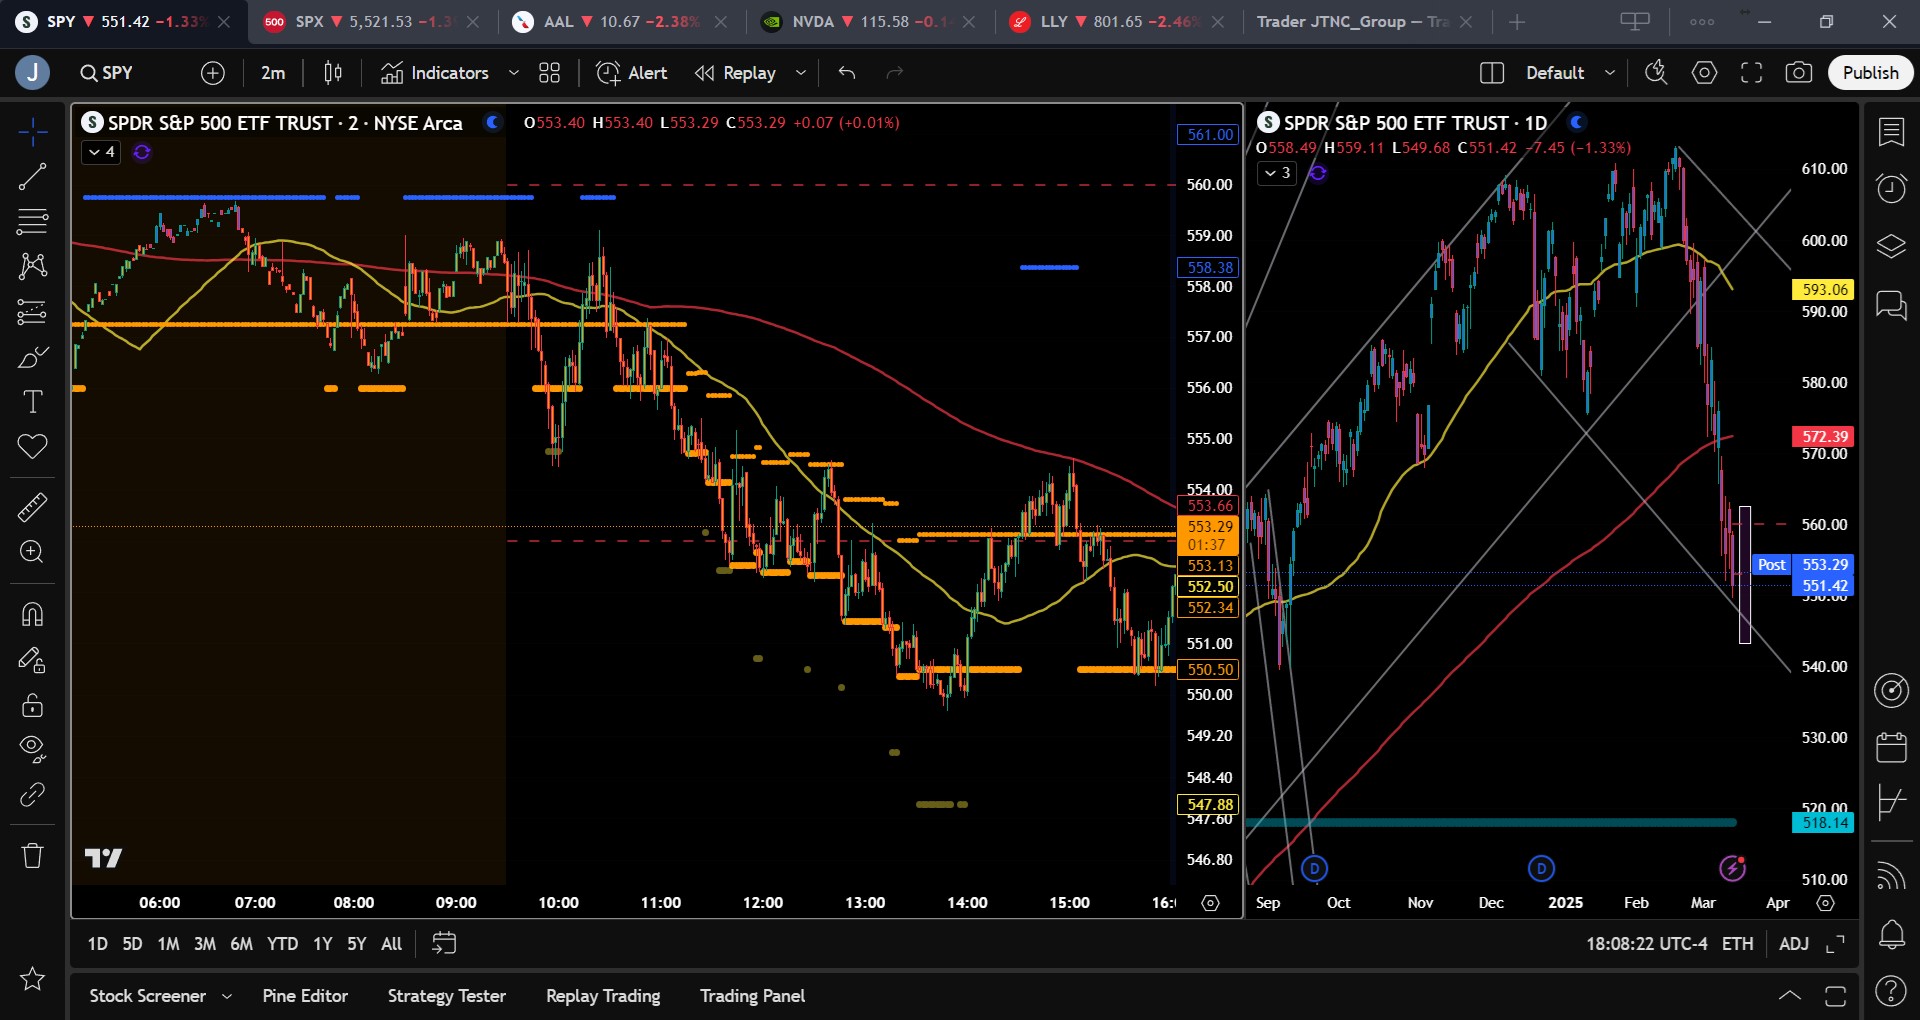This screenshot has height=1020, width=1920.
Task: Open the Fibonacci retracement tools
Action: (33, 221)
